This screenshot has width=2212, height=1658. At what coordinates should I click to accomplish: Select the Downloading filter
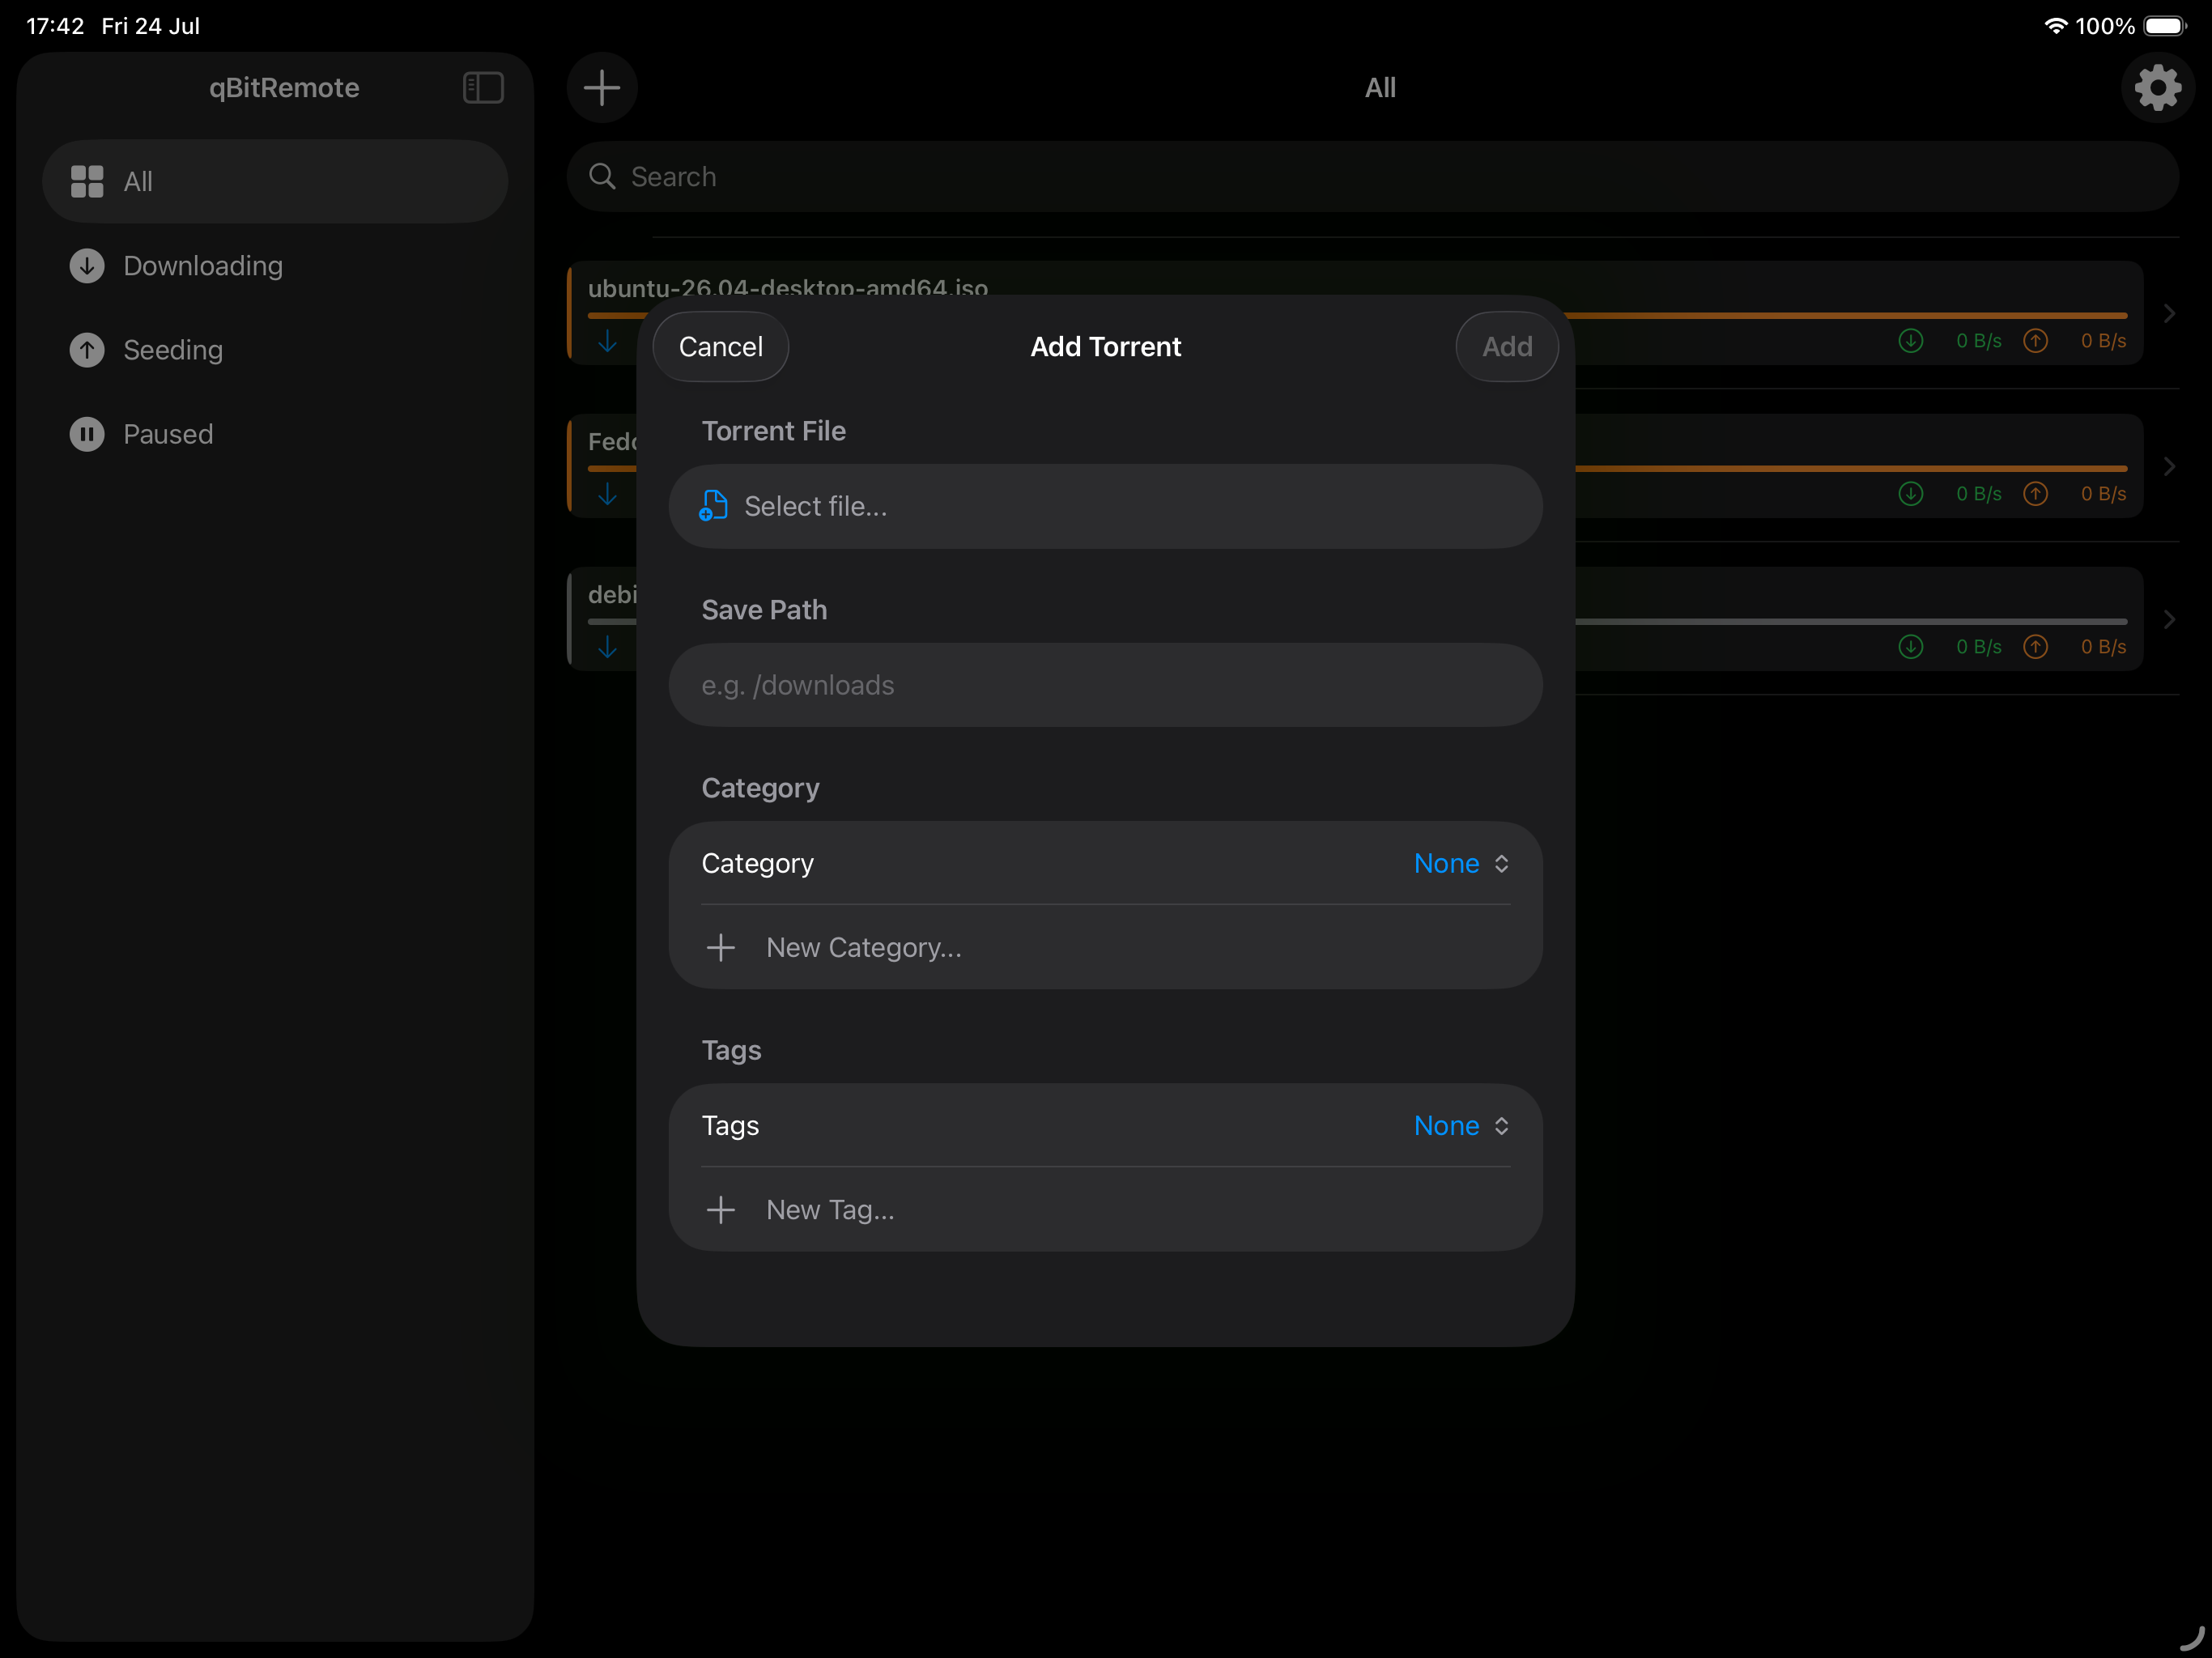pyautogui.click(x=275, y=266)
